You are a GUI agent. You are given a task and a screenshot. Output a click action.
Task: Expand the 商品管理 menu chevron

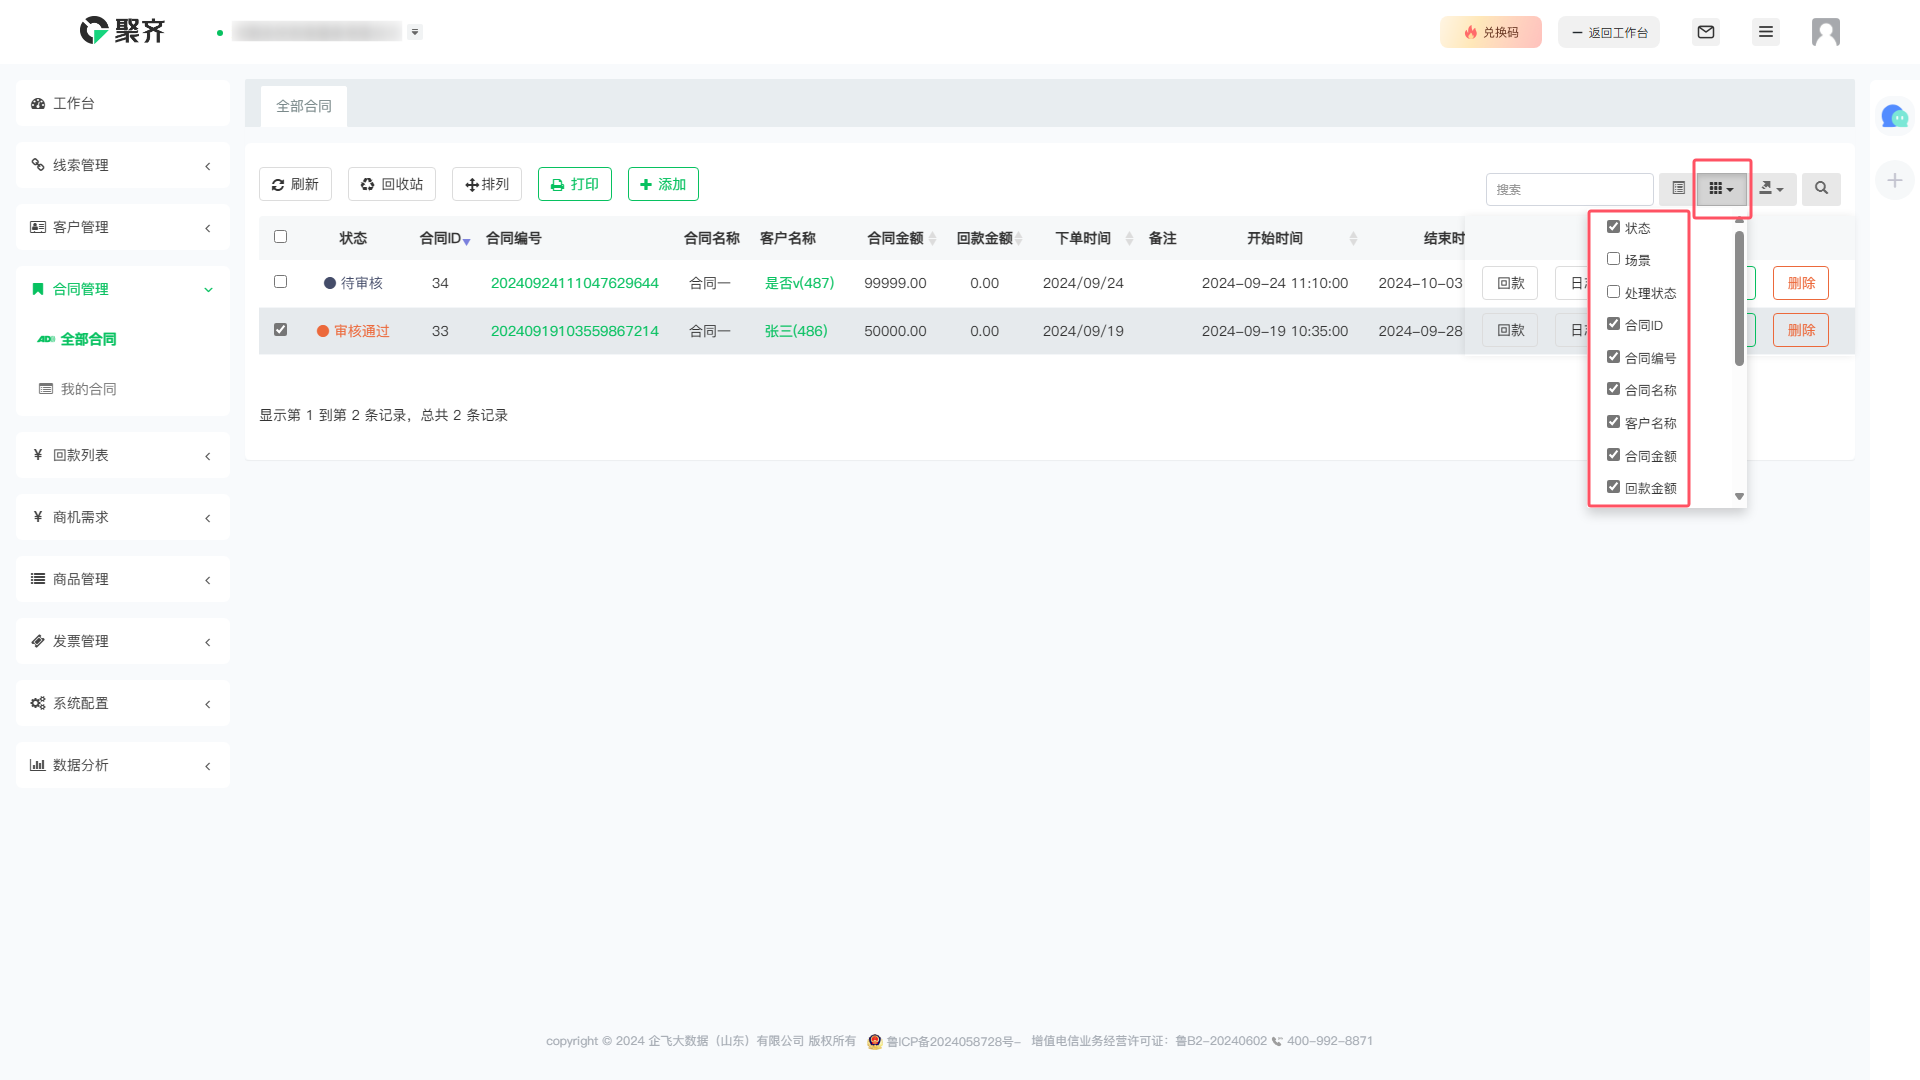pos(208,580)
